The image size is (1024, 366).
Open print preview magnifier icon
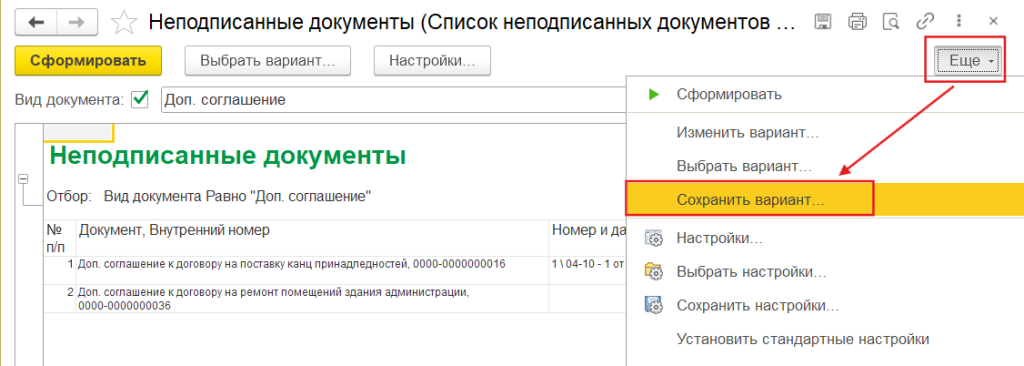pyautogui.click(x=891, y=22)
